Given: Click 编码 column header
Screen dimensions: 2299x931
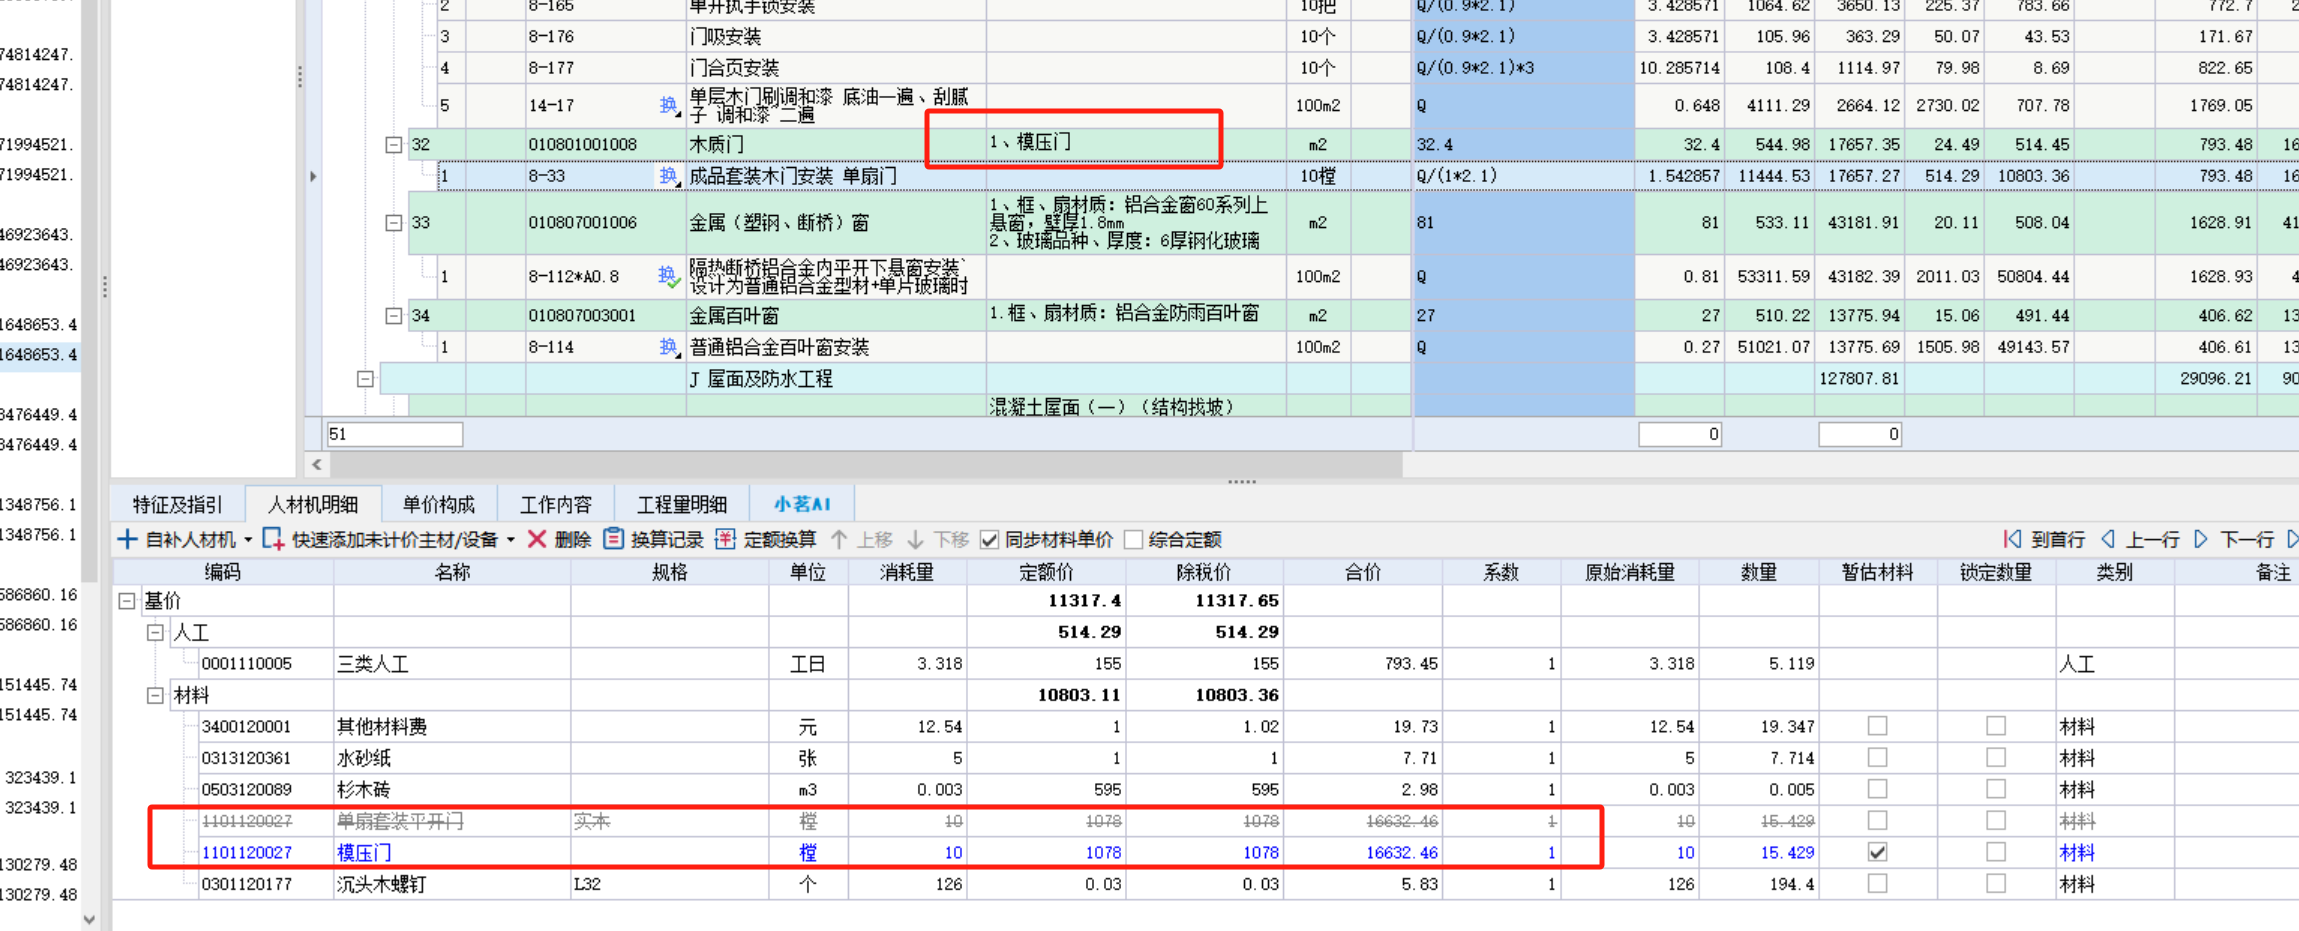Looking at the screenshot, I should 223,573.
